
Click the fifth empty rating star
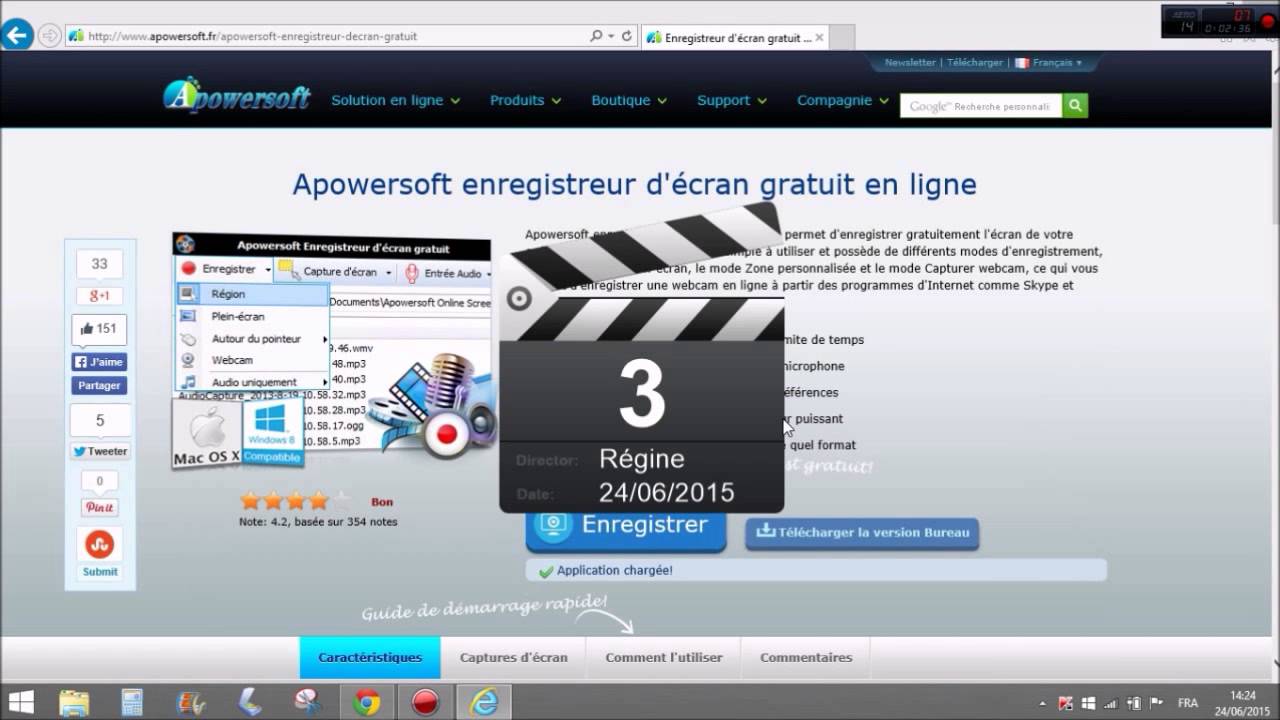pyautogui.click(x=341, y=501)
